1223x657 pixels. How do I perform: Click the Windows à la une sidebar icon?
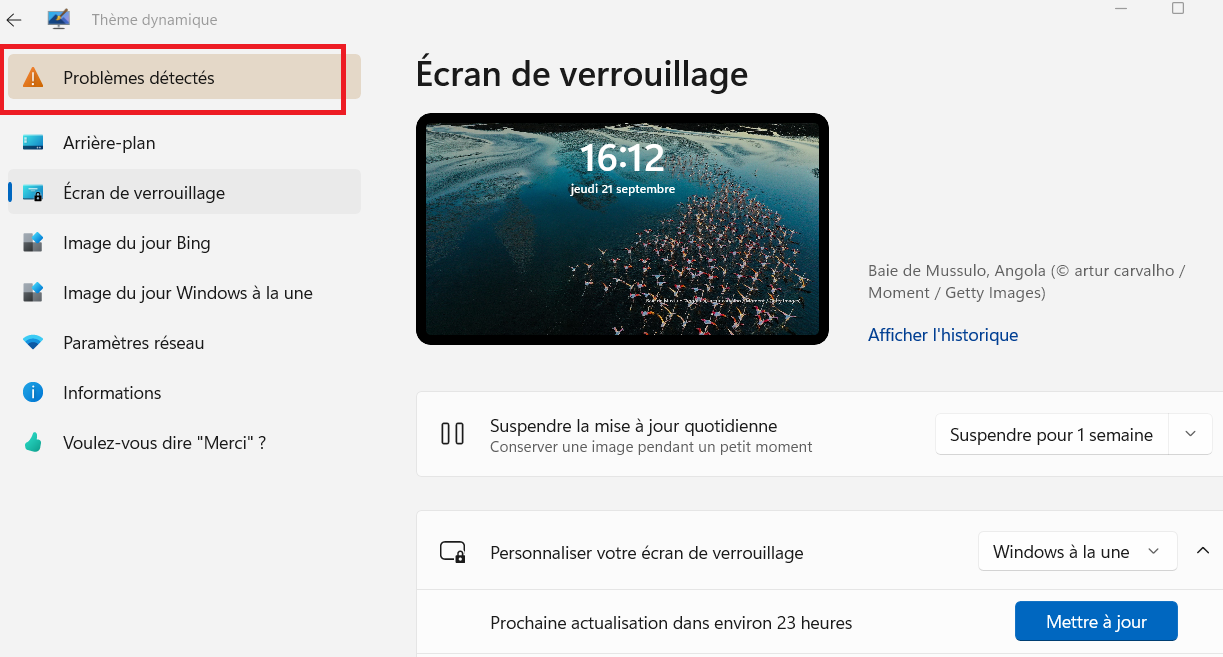click(33, 293)
